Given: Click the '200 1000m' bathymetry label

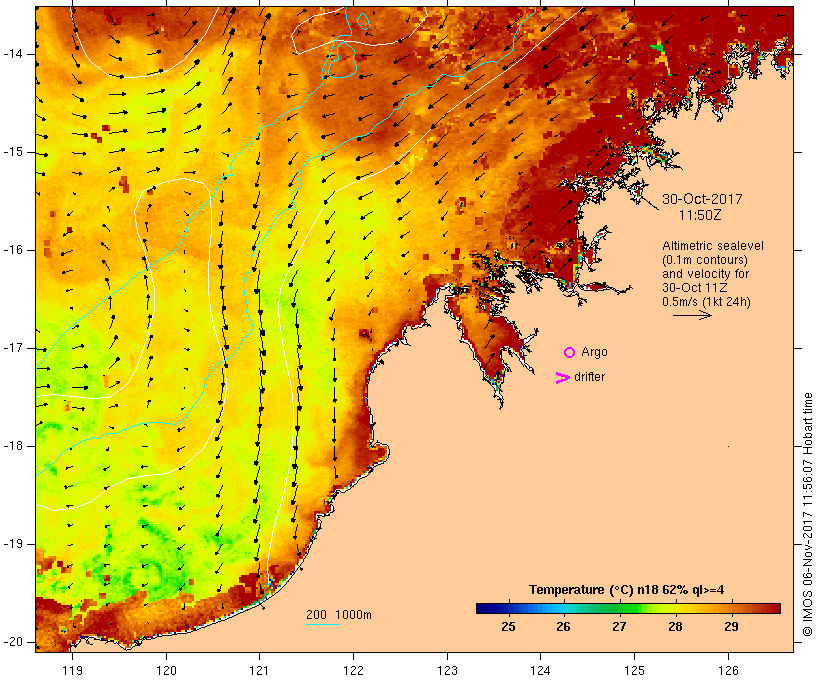Looking at the screenshot, I should [x=339, y=615].
